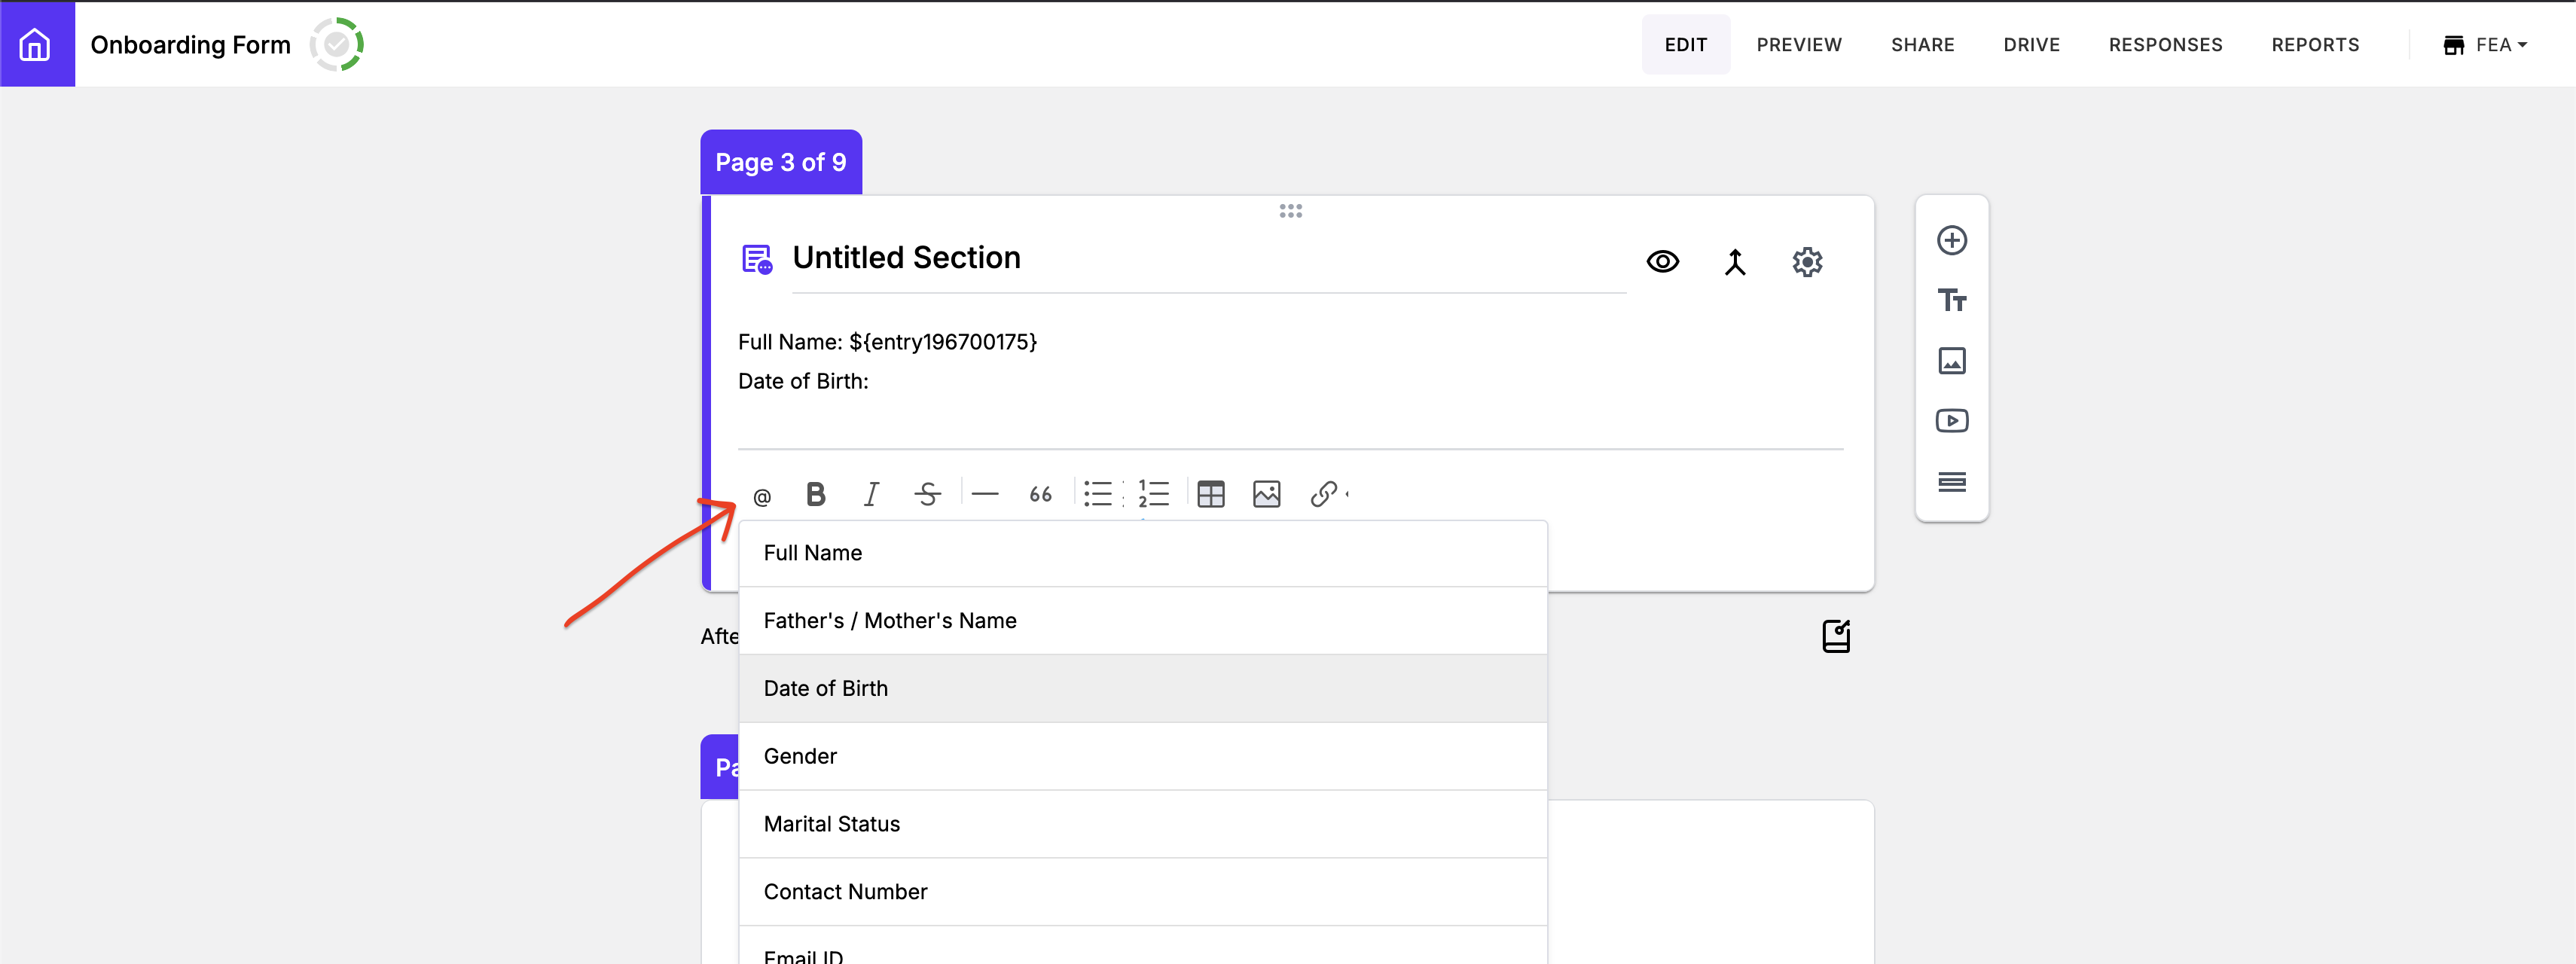Open the RESPONSES tab

point(2165,45)
